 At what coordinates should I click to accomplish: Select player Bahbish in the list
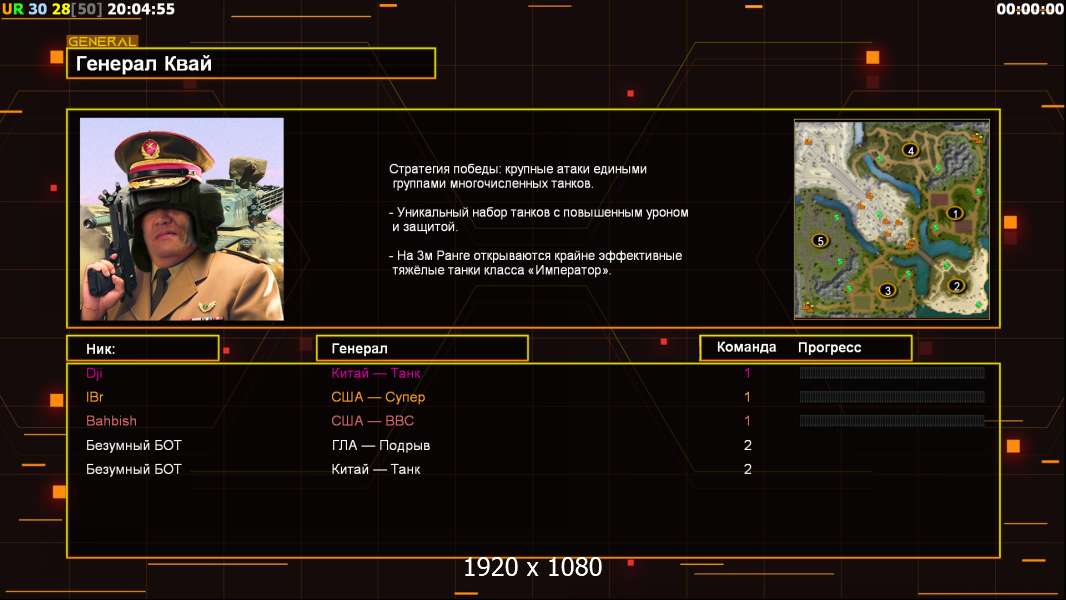pyautogui.click(x=111, y=421)
